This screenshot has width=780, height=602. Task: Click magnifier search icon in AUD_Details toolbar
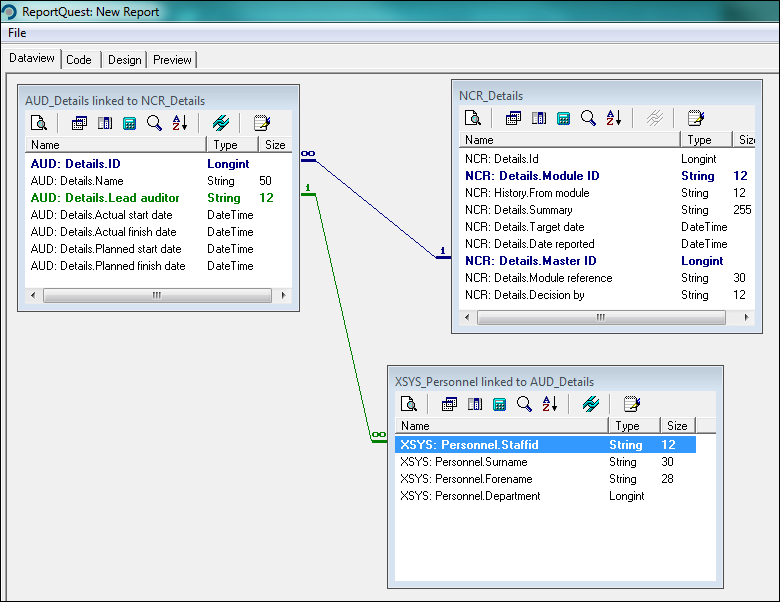(154, 123)
